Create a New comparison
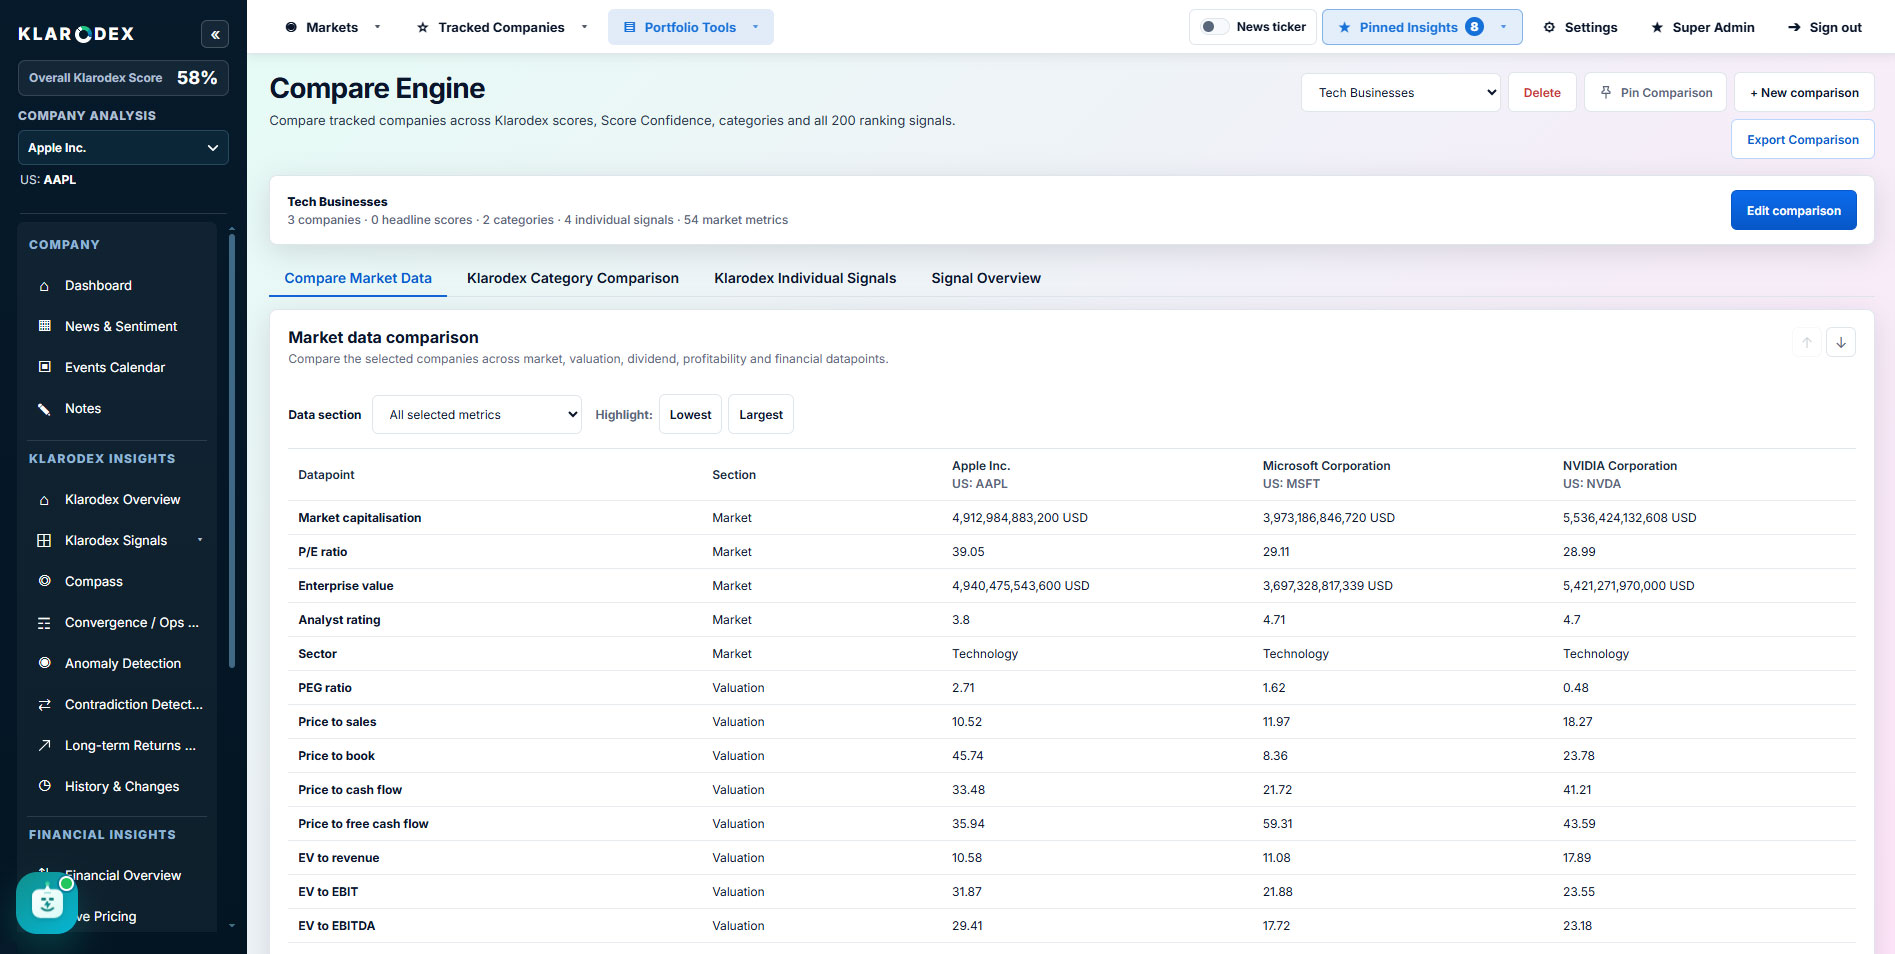This screenshot has height=954, width=1895. point(1804,93)
